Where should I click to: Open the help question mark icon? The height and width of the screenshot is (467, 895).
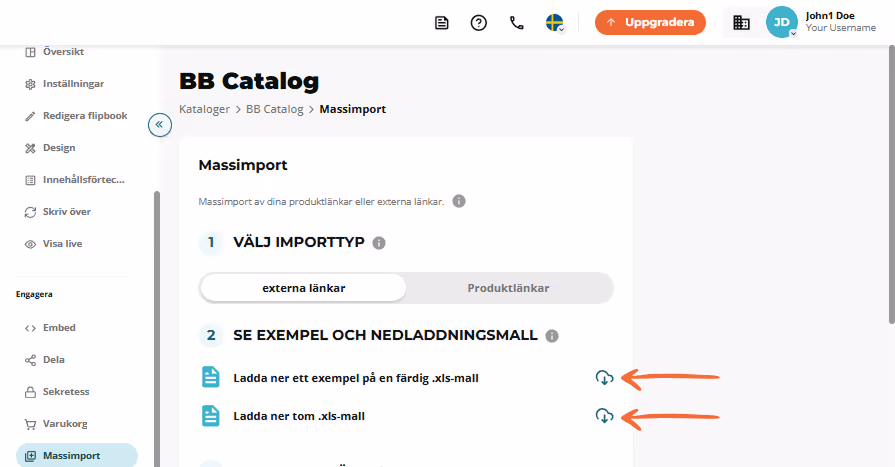478,23
